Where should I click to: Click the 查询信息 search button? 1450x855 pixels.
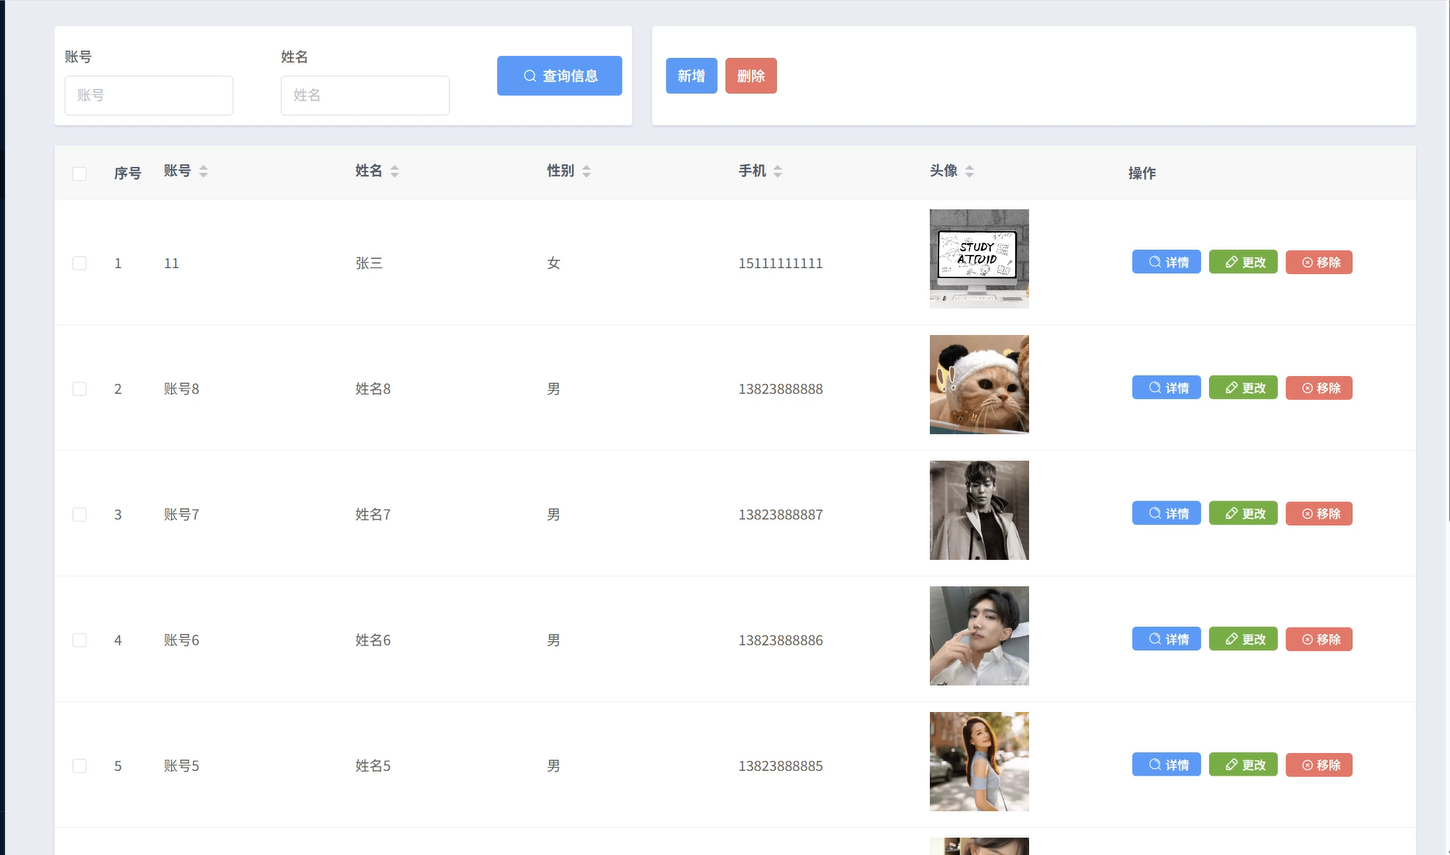coord(559,76)
